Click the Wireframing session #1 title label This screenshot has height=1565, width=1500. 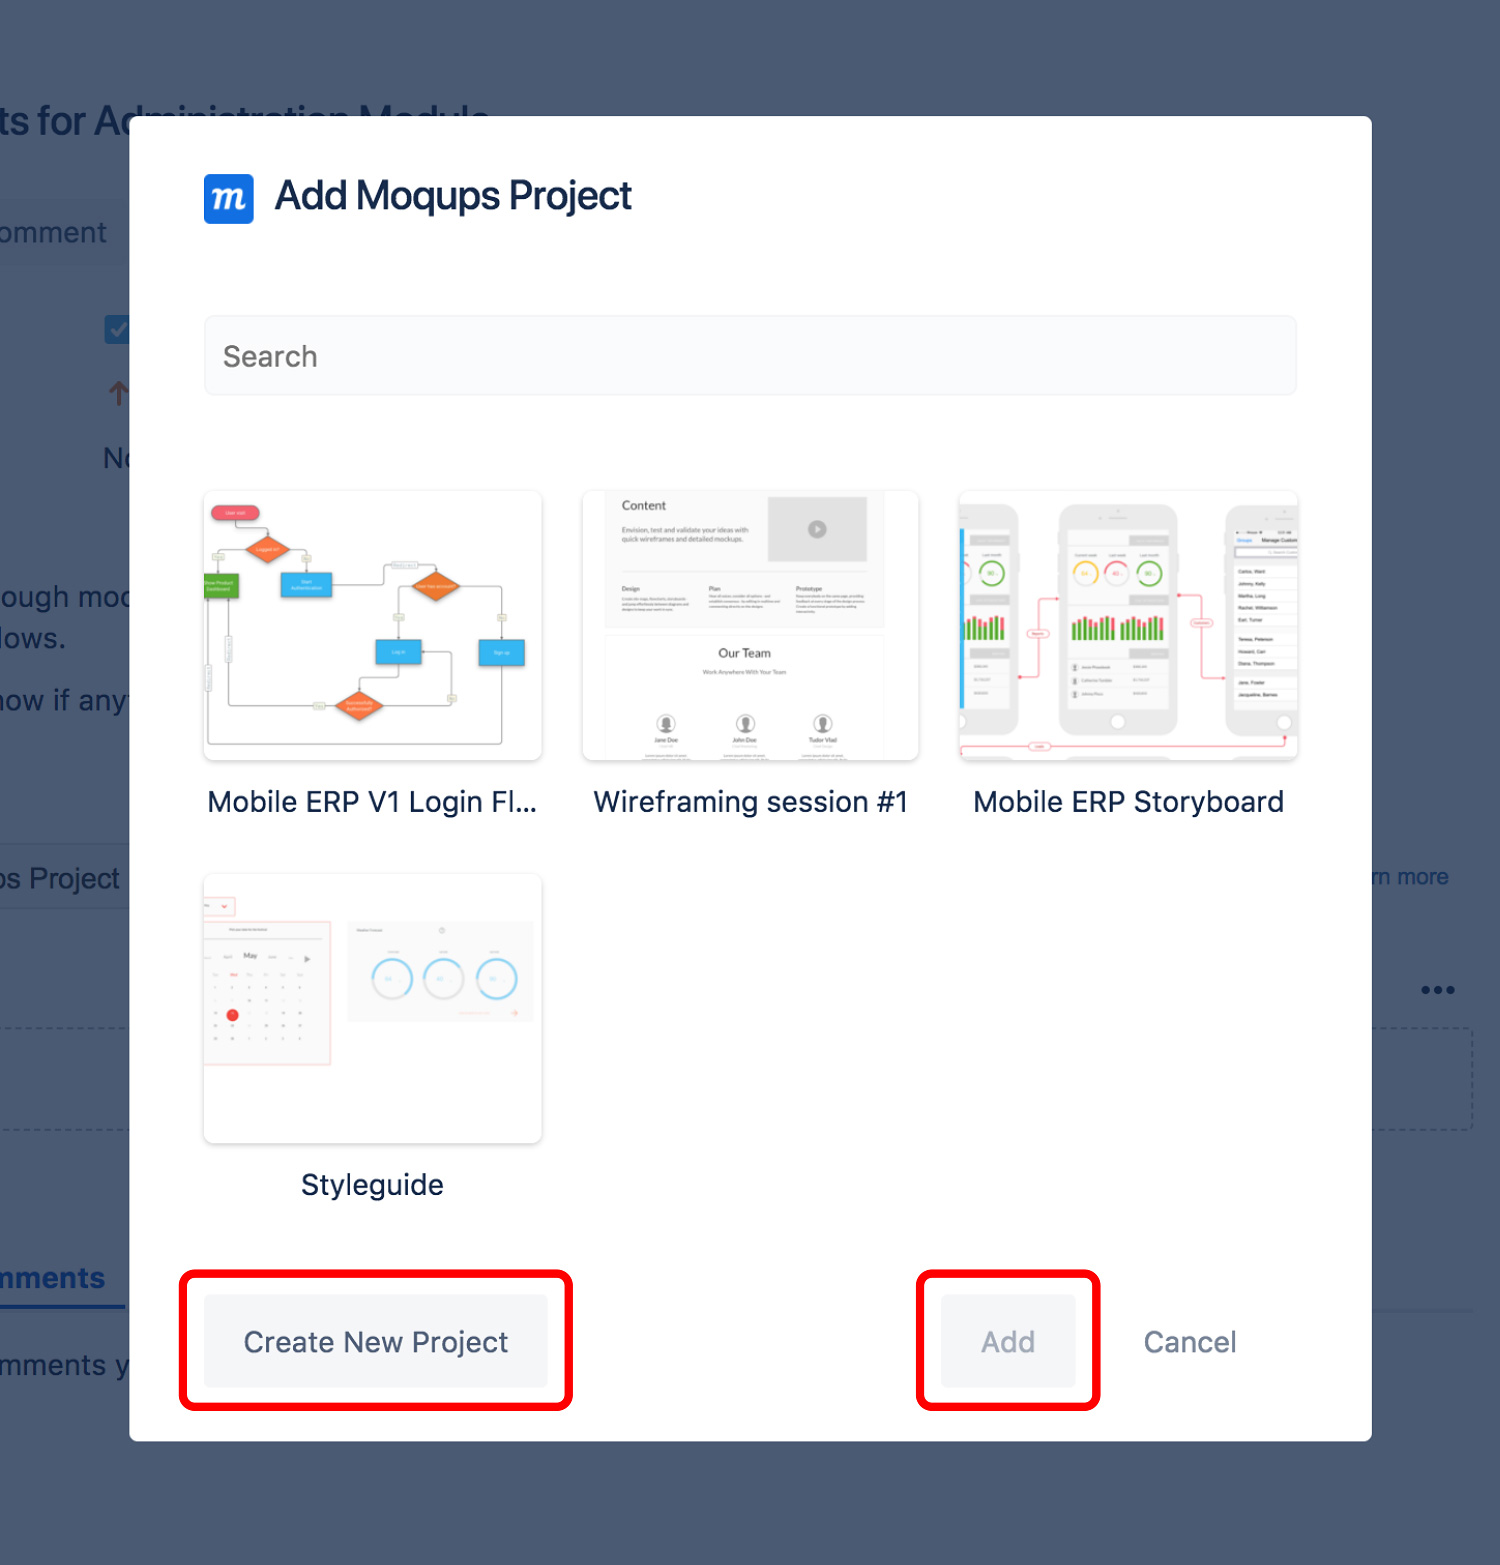(x=750, y=801)
